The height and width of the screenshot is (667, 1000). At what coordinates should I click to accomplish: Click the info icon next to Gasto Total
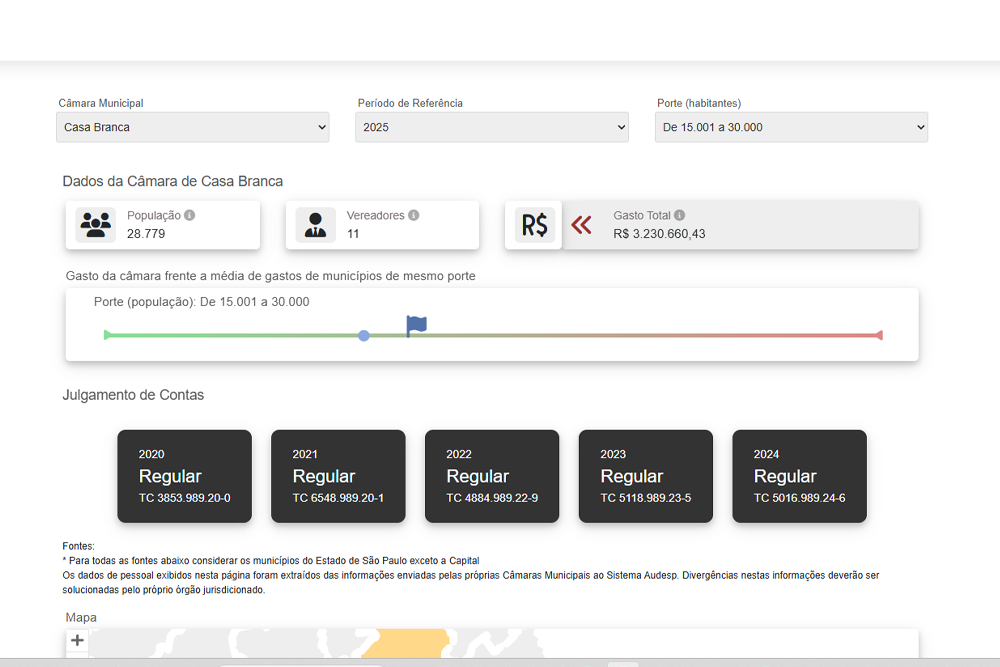[x=679, y=216]
